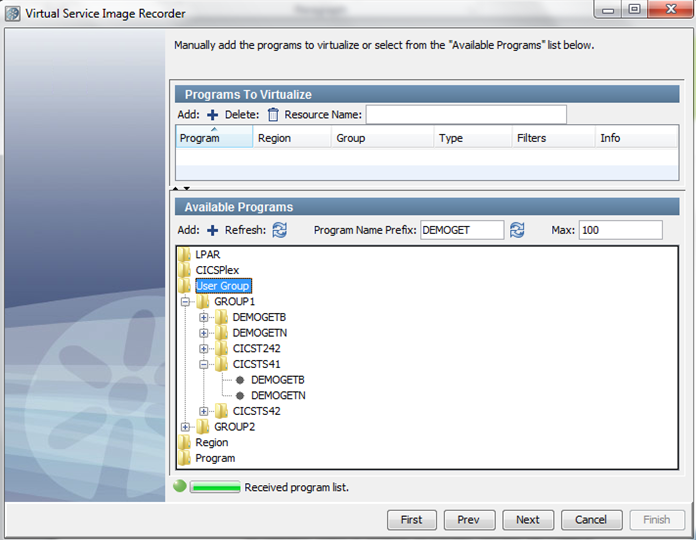Screen dimensions: 696x540
Task: Focus the Resource Name input field
Action: (466, 114)
